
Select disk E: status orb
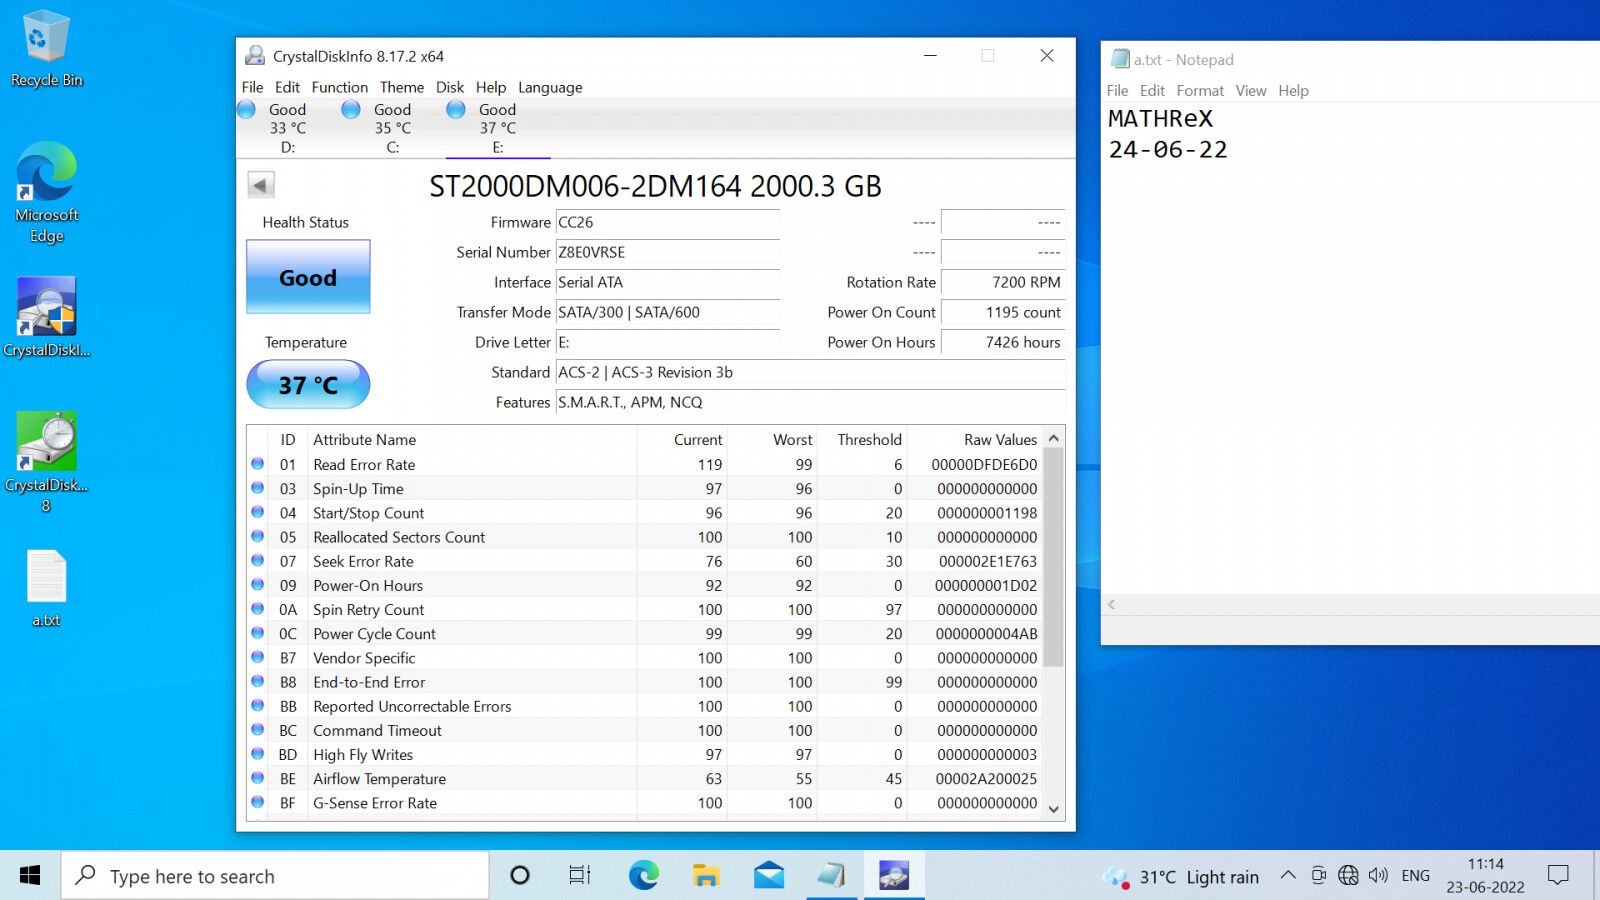456,109
